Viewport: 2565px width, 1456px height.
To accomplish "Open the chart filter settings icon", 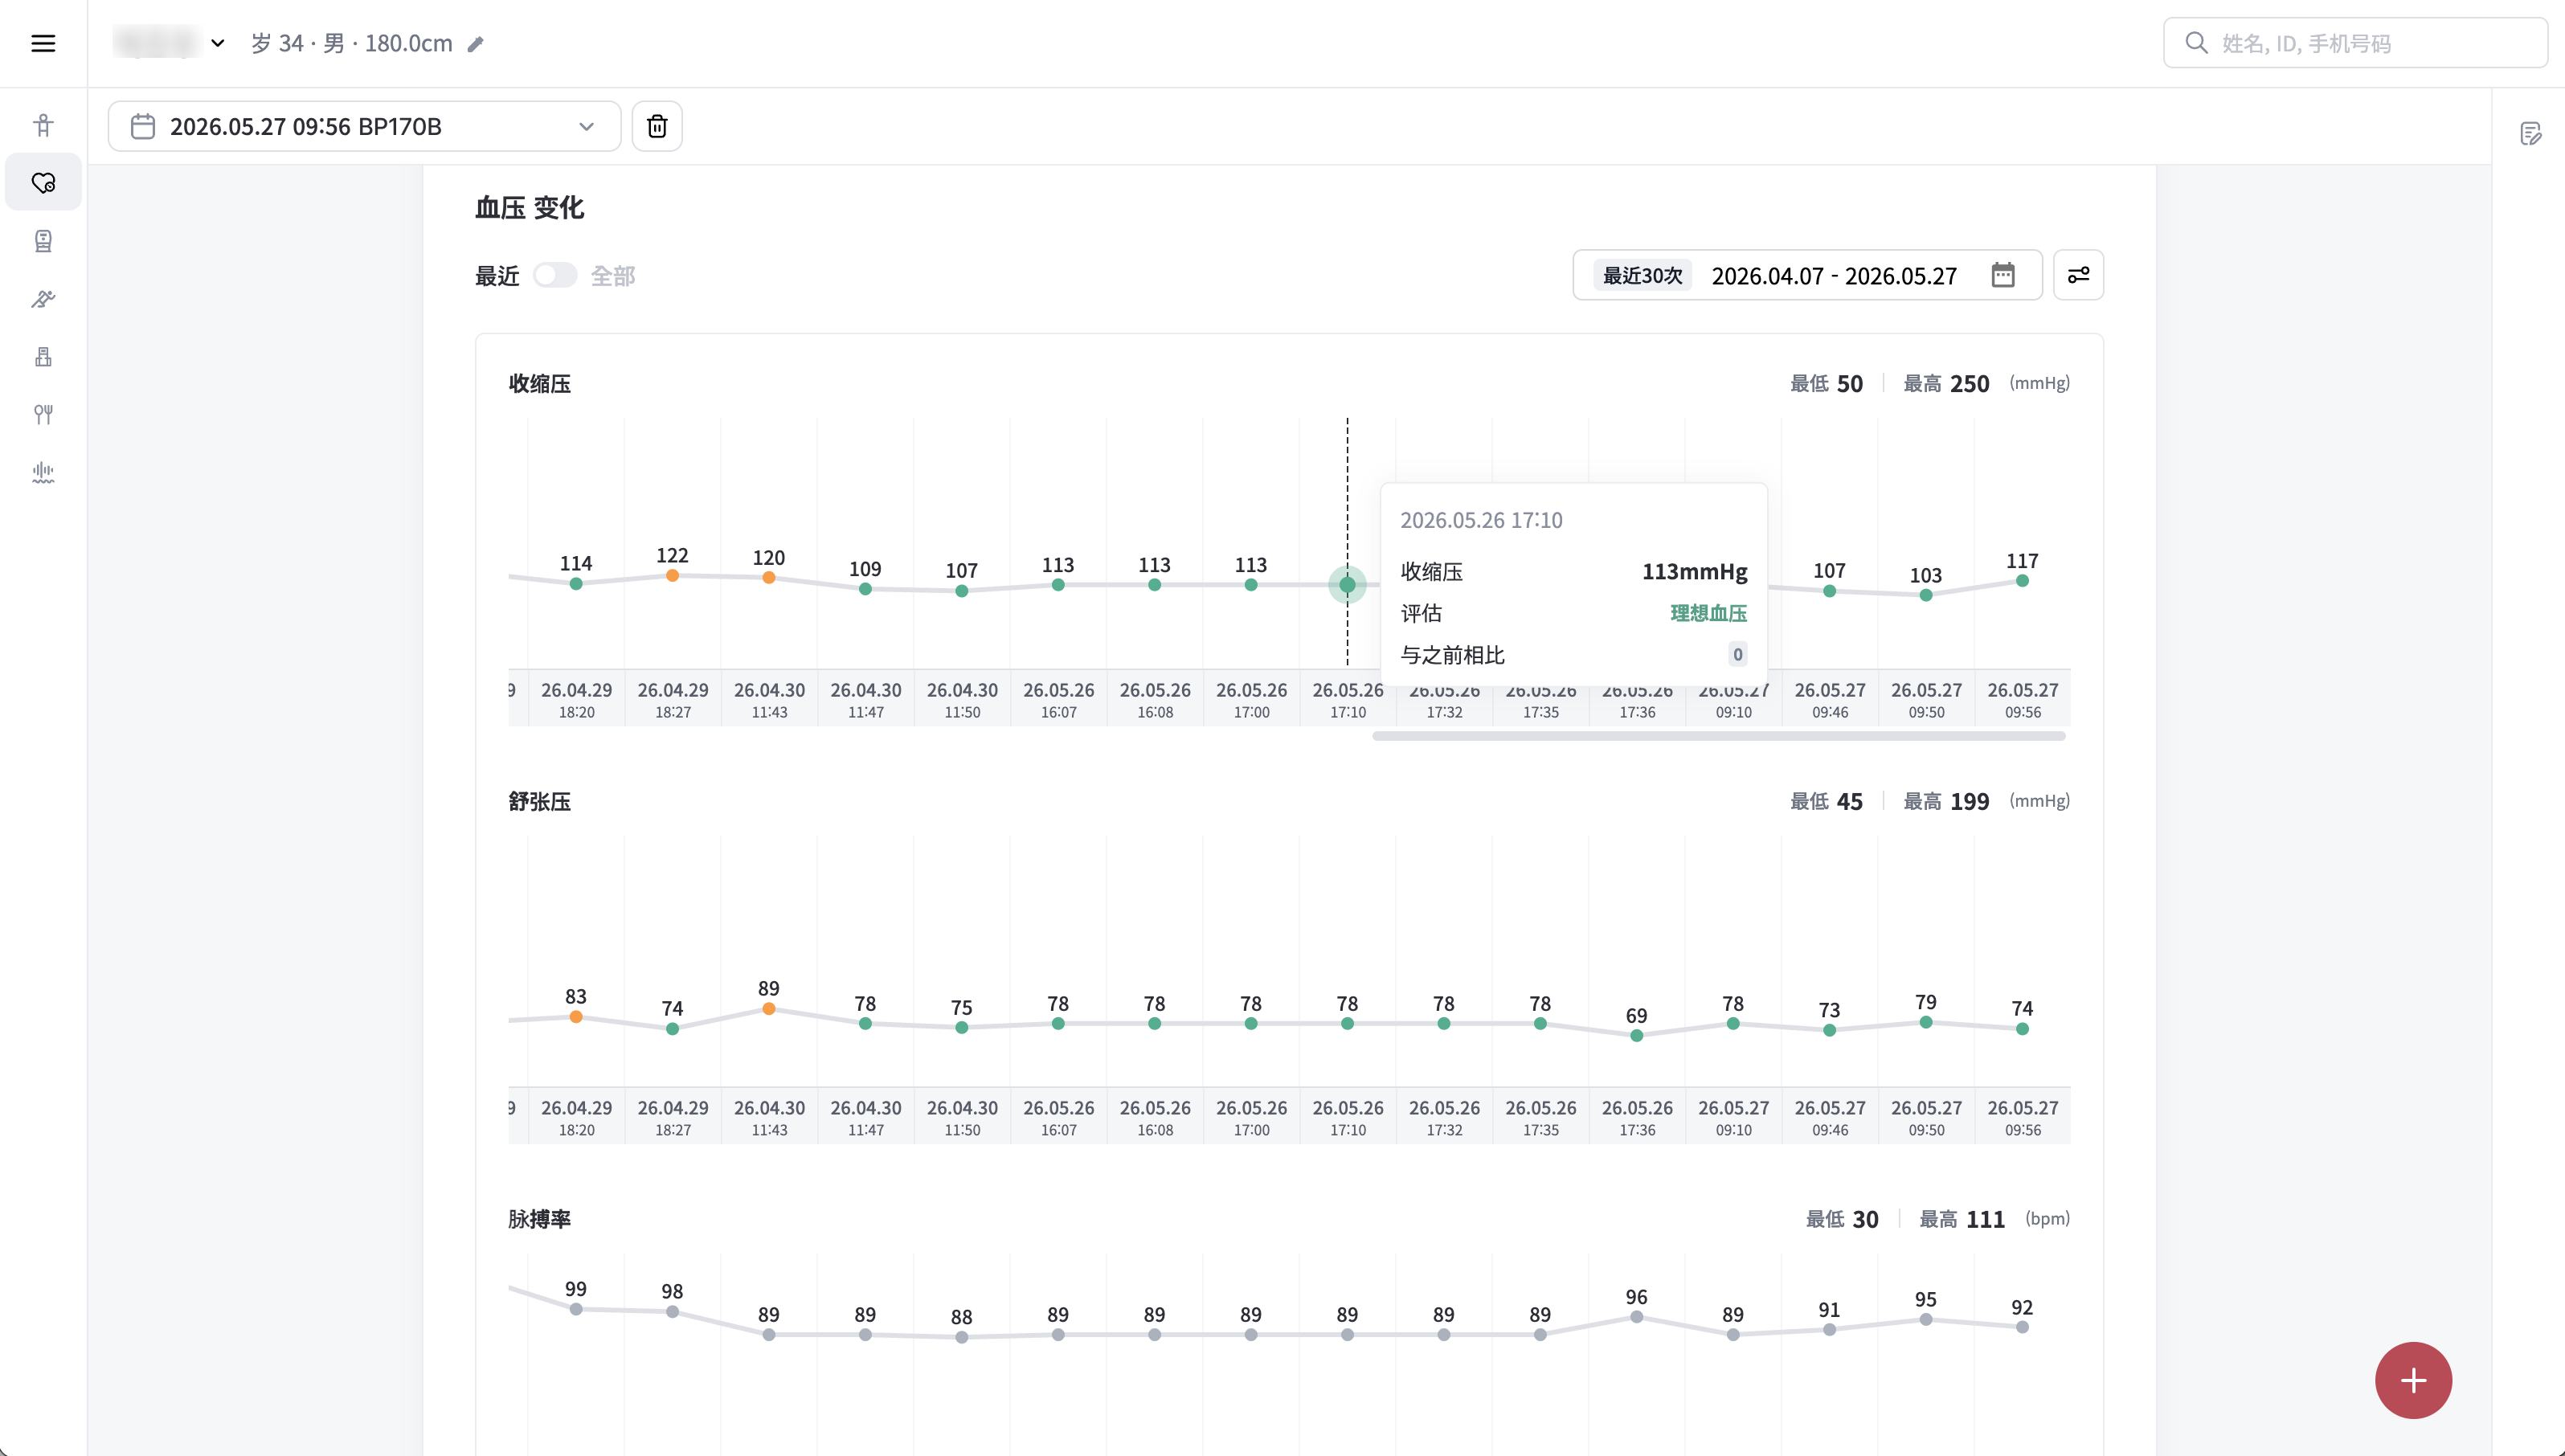I will (2078, 275).
